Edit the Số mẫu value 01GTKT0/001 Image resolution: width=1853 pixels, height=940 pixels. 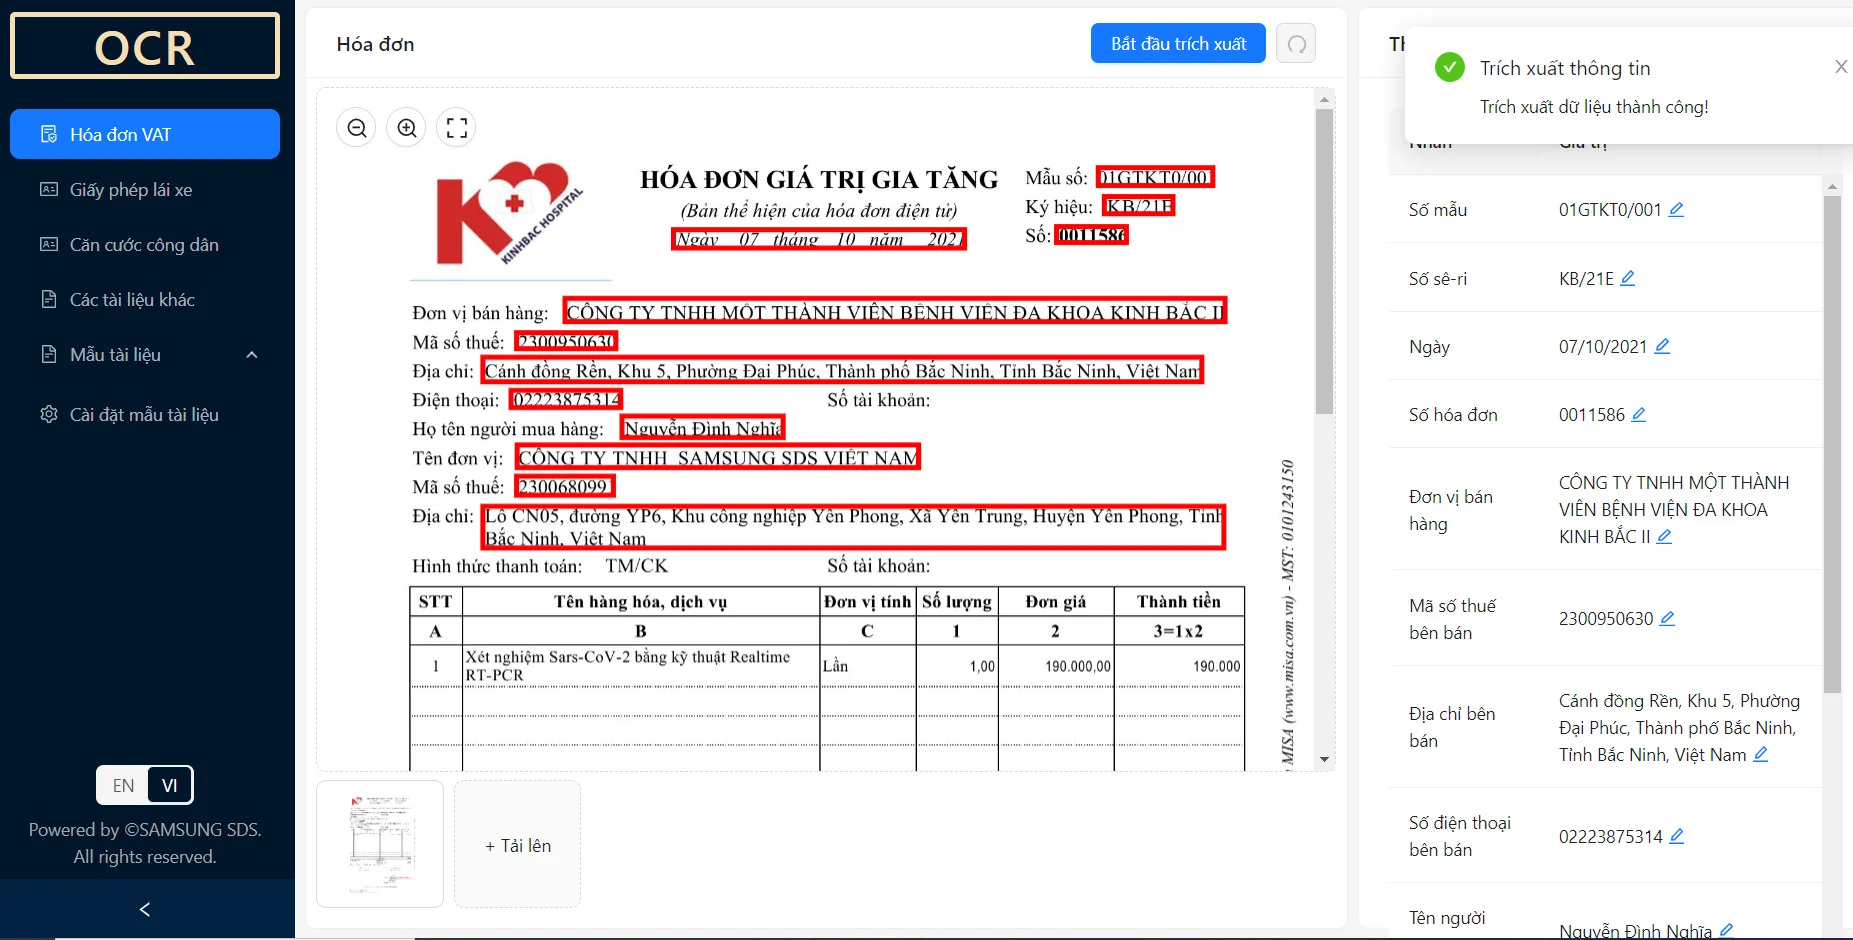tap(1677, 209)
